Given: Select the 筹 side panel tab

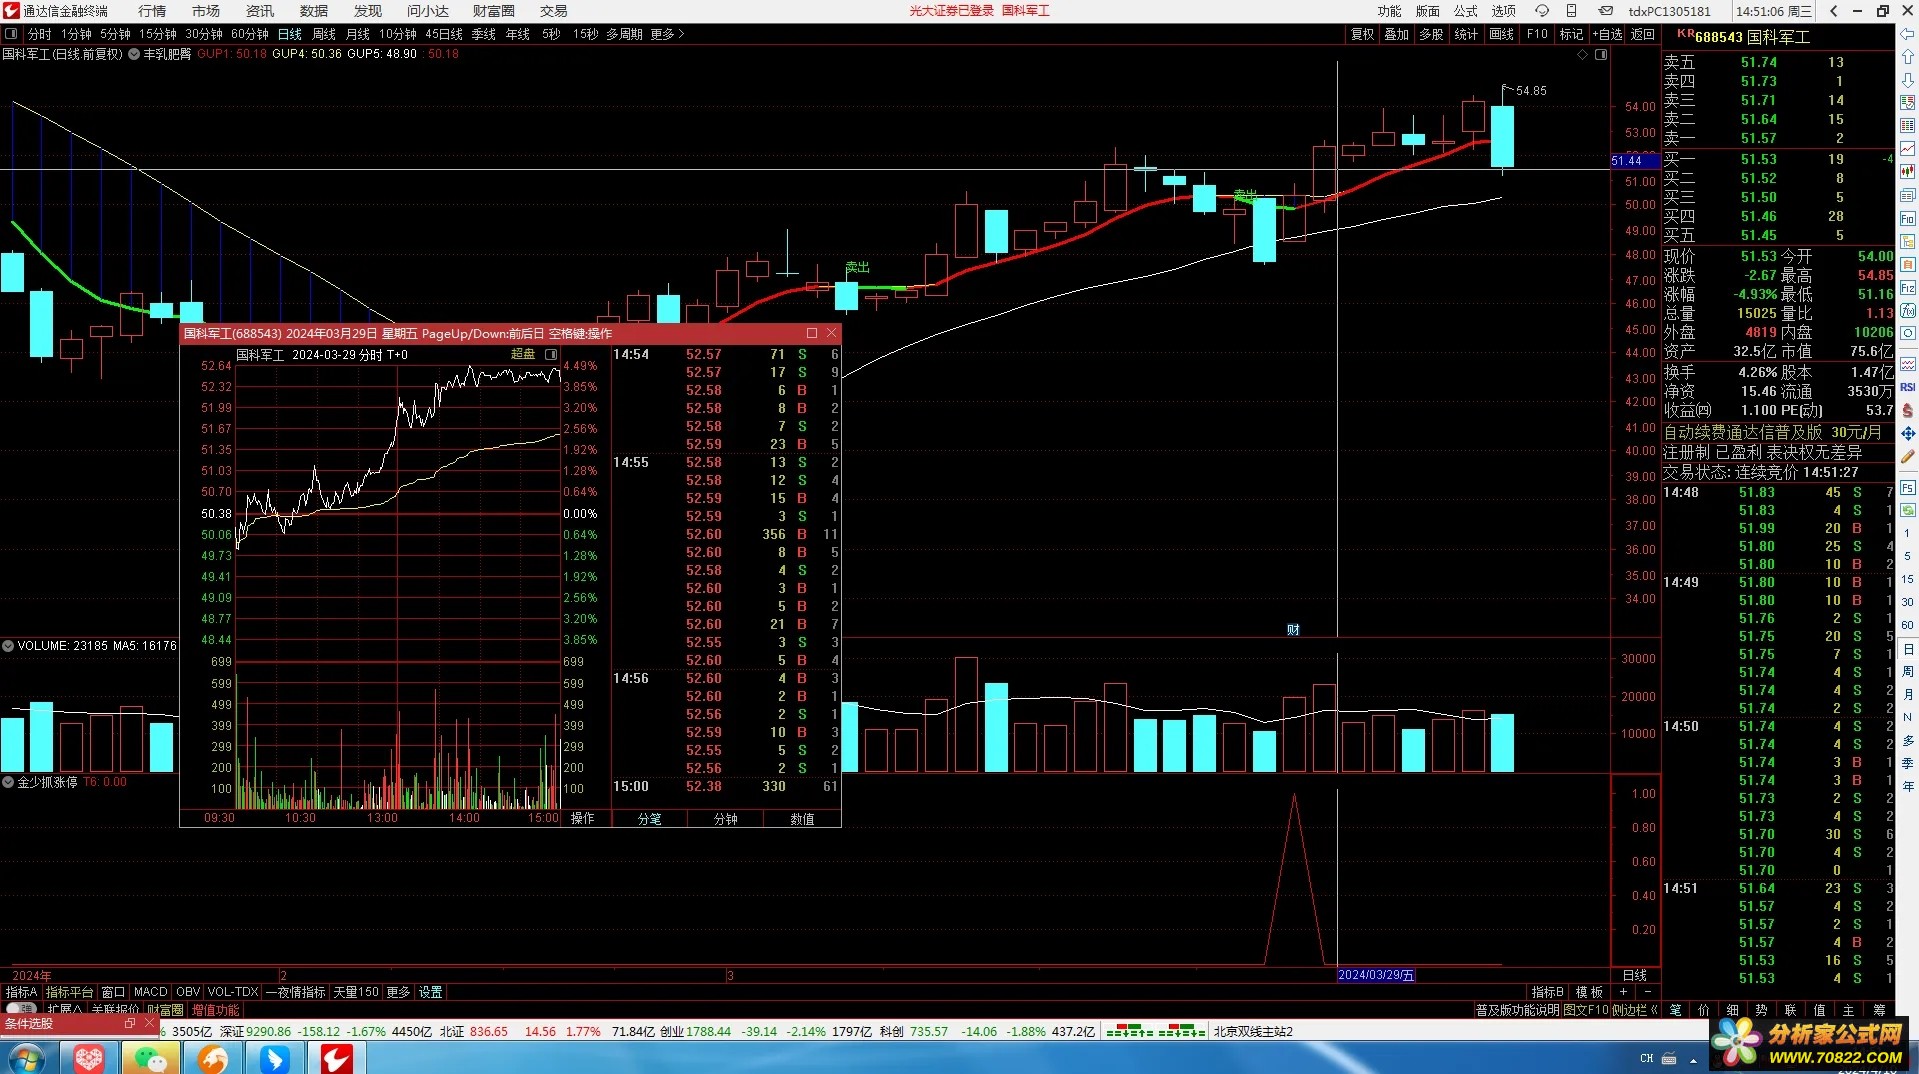Looking at the screenshot, I should point(1879,1010).
